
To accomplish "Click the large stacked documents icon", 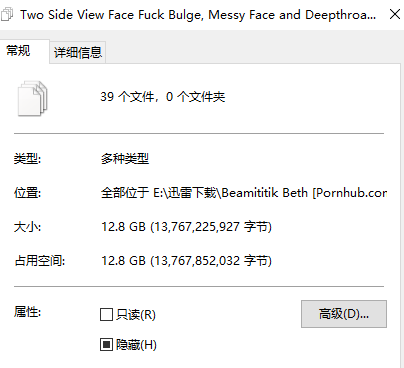I will point(32,98).
